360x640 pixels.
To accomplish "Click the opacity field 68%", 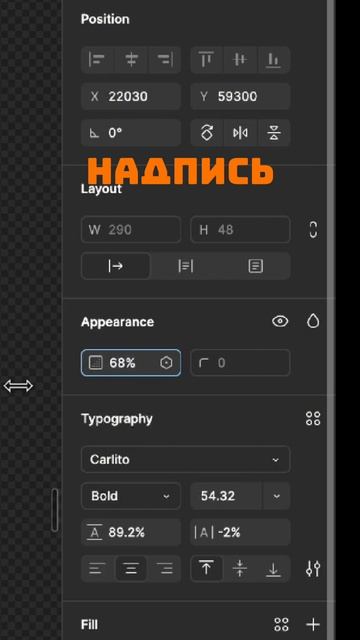I will pyautogui.click(x=131, y=362).
